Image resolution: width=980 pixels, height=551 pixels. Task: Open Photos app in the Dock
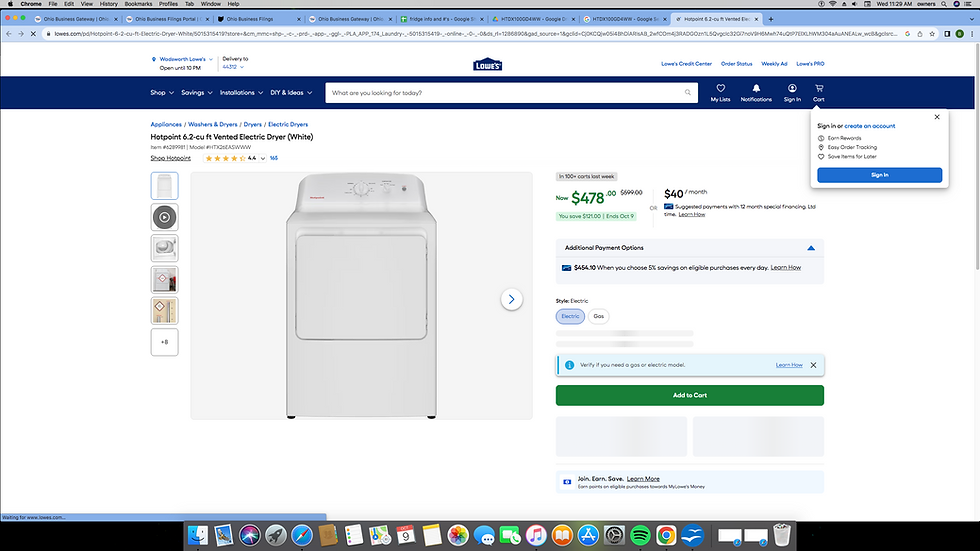point(458,535)
